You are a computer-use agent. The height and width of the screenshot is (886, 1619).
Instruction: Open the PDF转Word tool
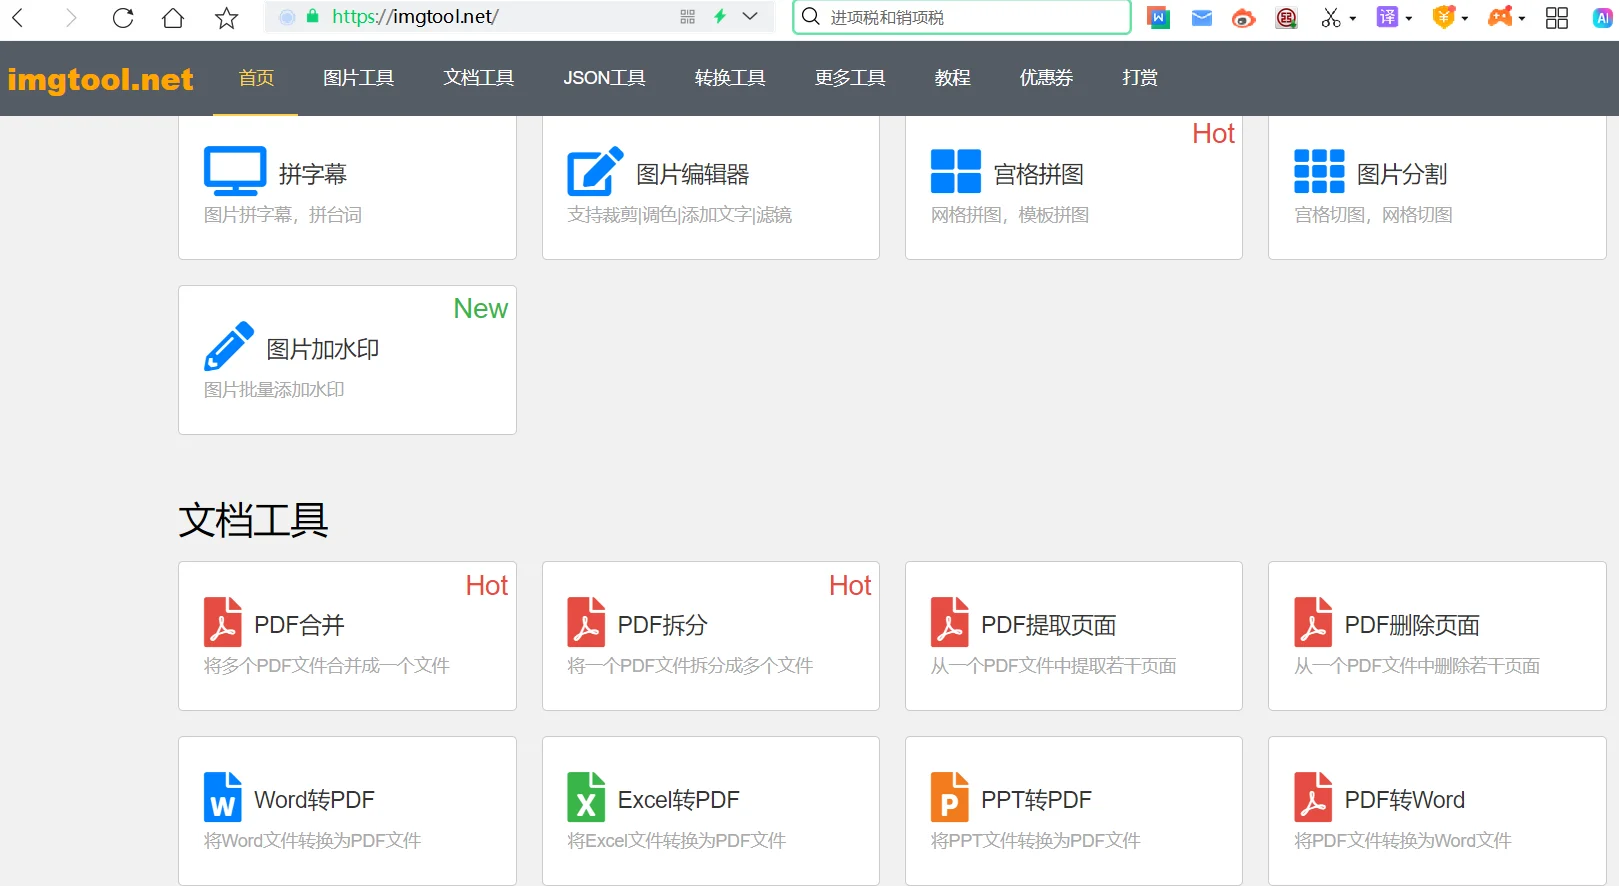(1405, 800)
